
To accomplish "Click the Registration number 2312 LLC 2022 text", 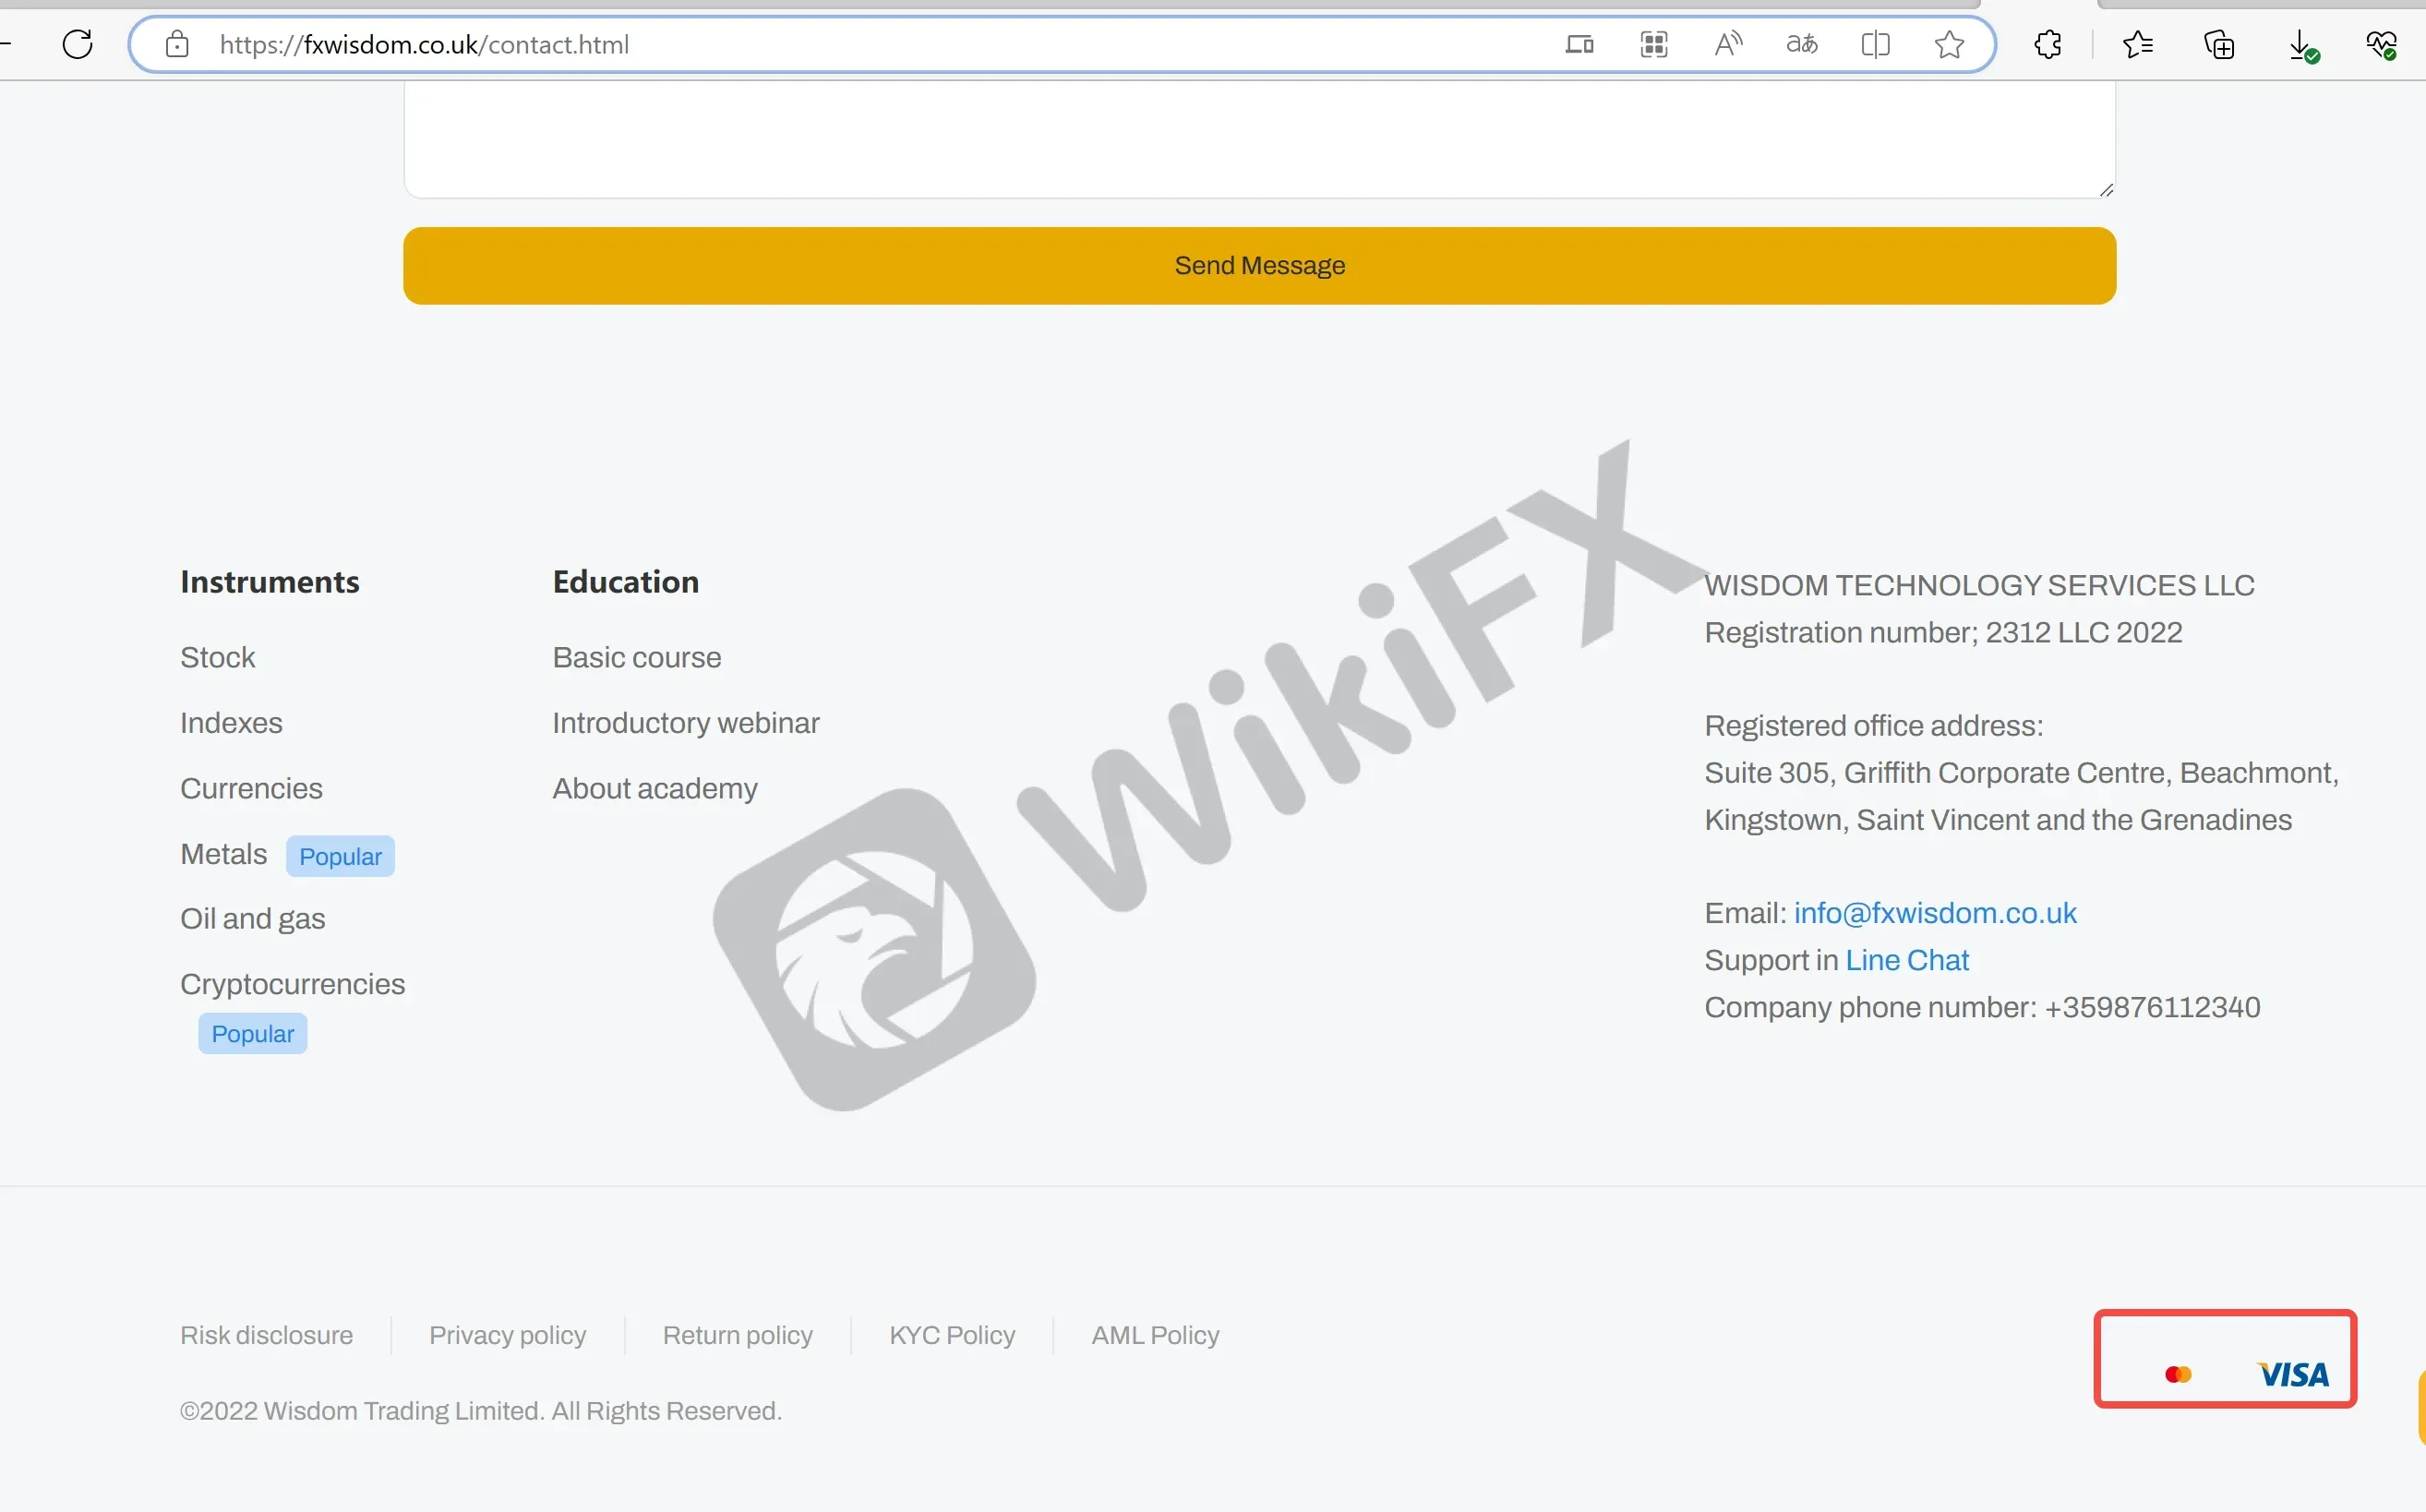I will (1943, 632).
